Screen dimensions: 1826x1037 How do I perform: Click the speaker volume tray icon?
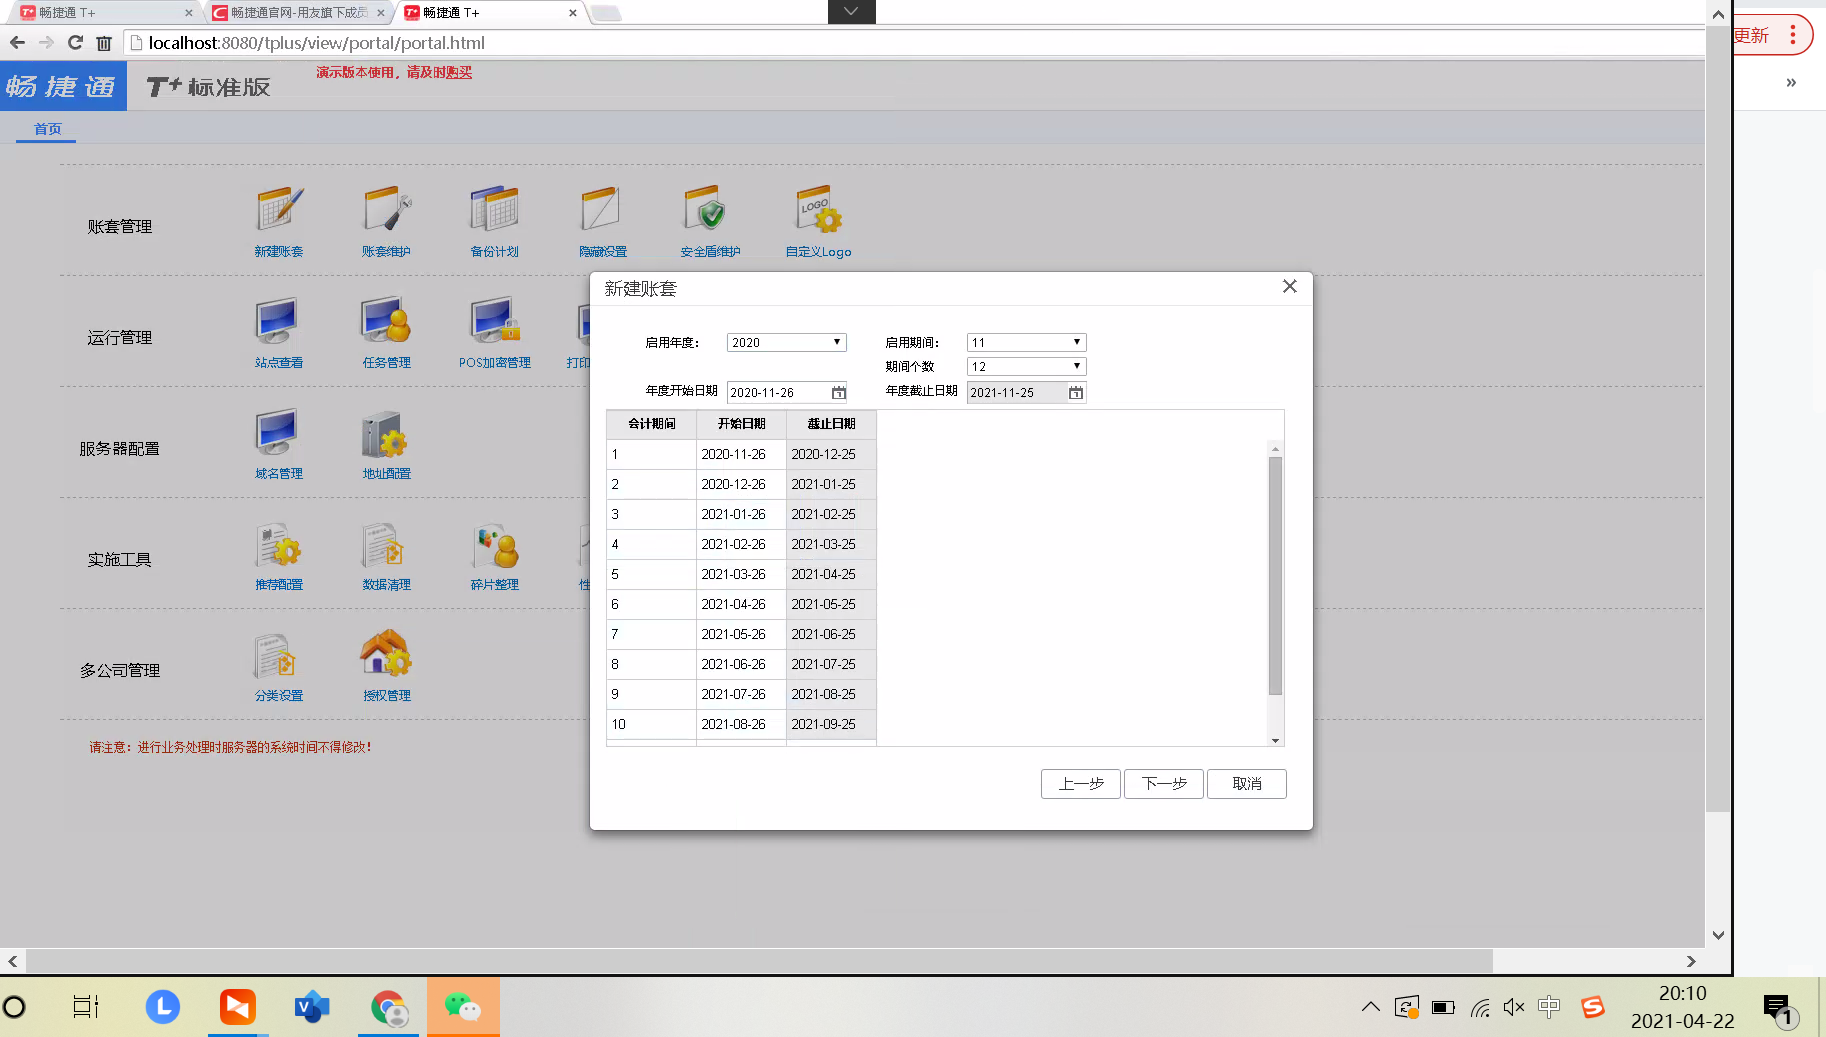pos(1514,1007)
